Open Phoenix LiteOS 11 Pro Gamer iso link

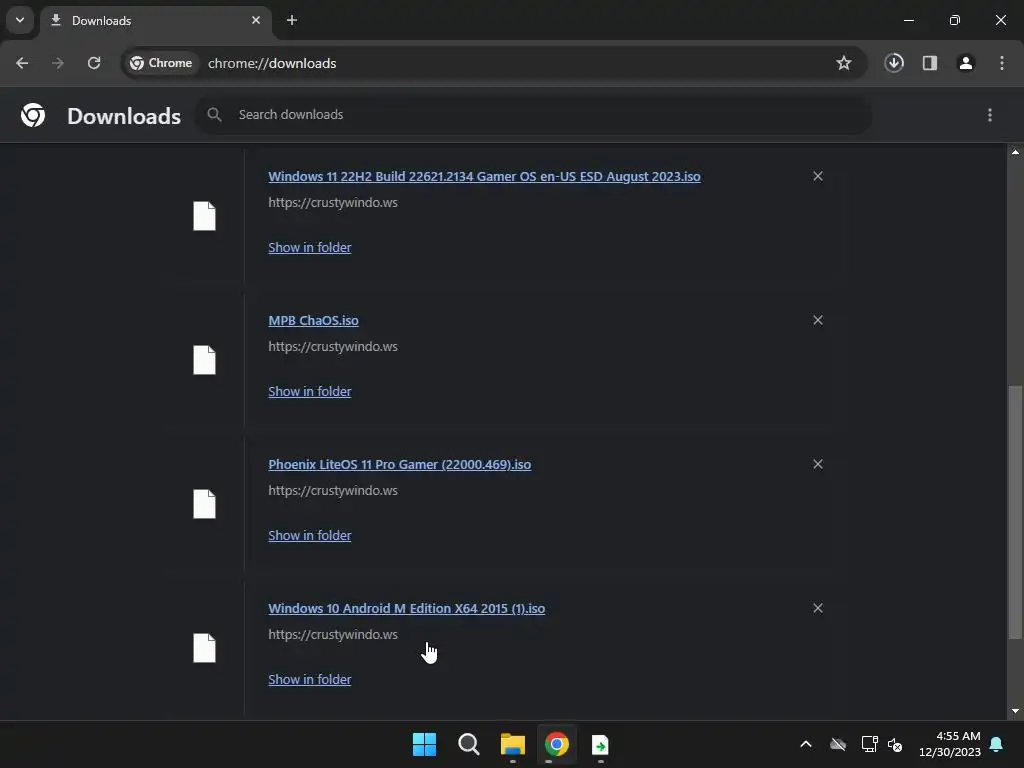tap(400, 464)
